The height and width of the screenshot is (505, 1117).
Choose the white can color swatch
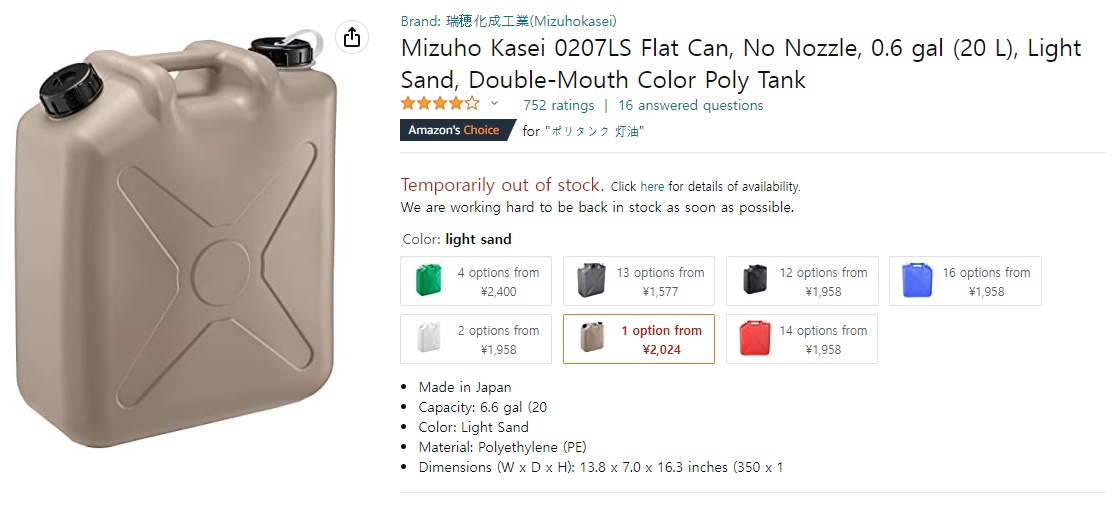tap(476, 339)
